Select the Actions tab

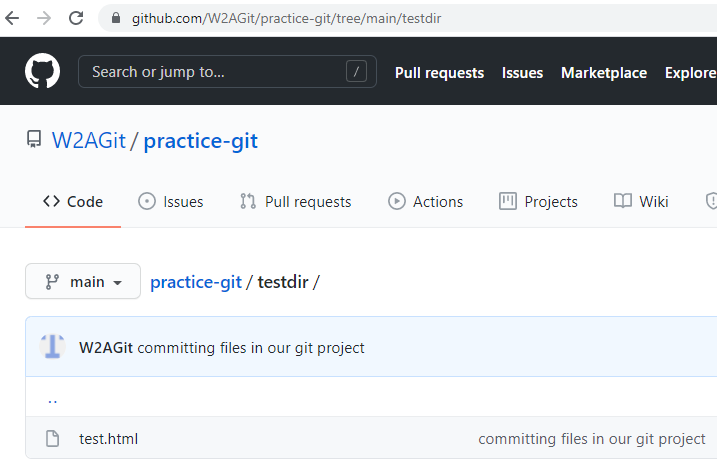[x=425, y=202]
